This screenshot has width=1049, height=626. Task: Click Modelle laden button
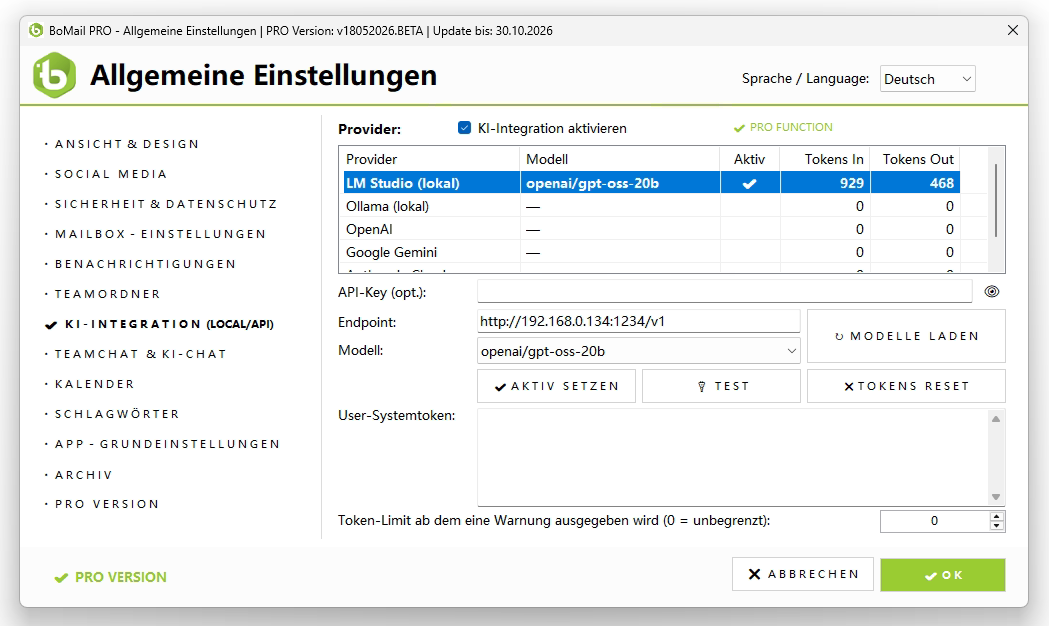pyautogui.click(x=906, y=336)
